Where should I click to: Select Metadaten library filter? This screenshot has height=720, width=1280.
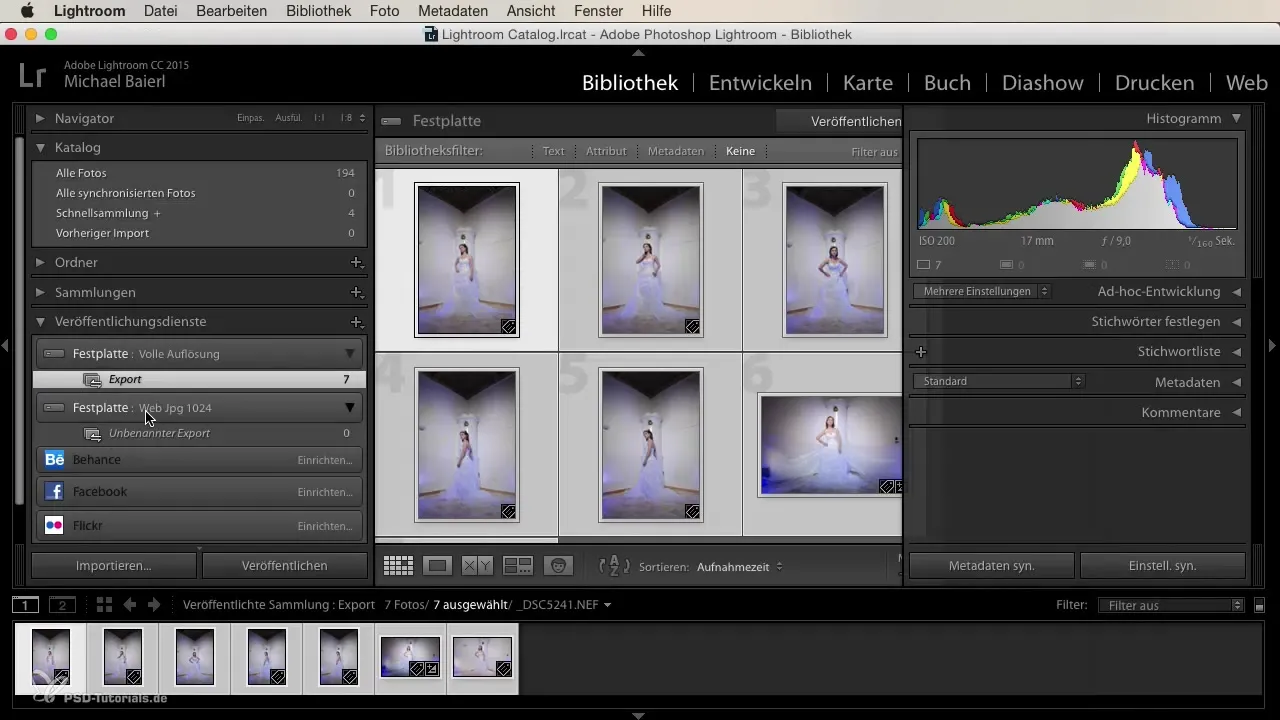pos(676,151)
